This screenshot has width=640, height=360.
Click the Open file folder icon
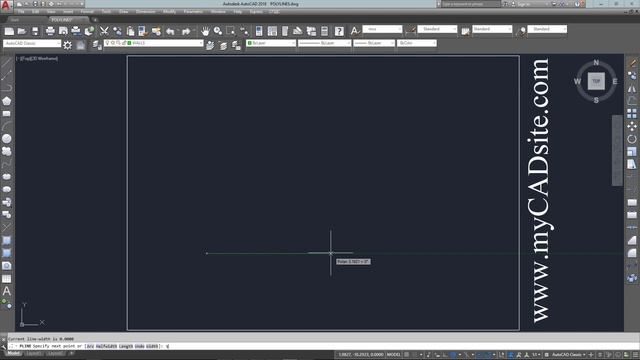tap(22, 31)
